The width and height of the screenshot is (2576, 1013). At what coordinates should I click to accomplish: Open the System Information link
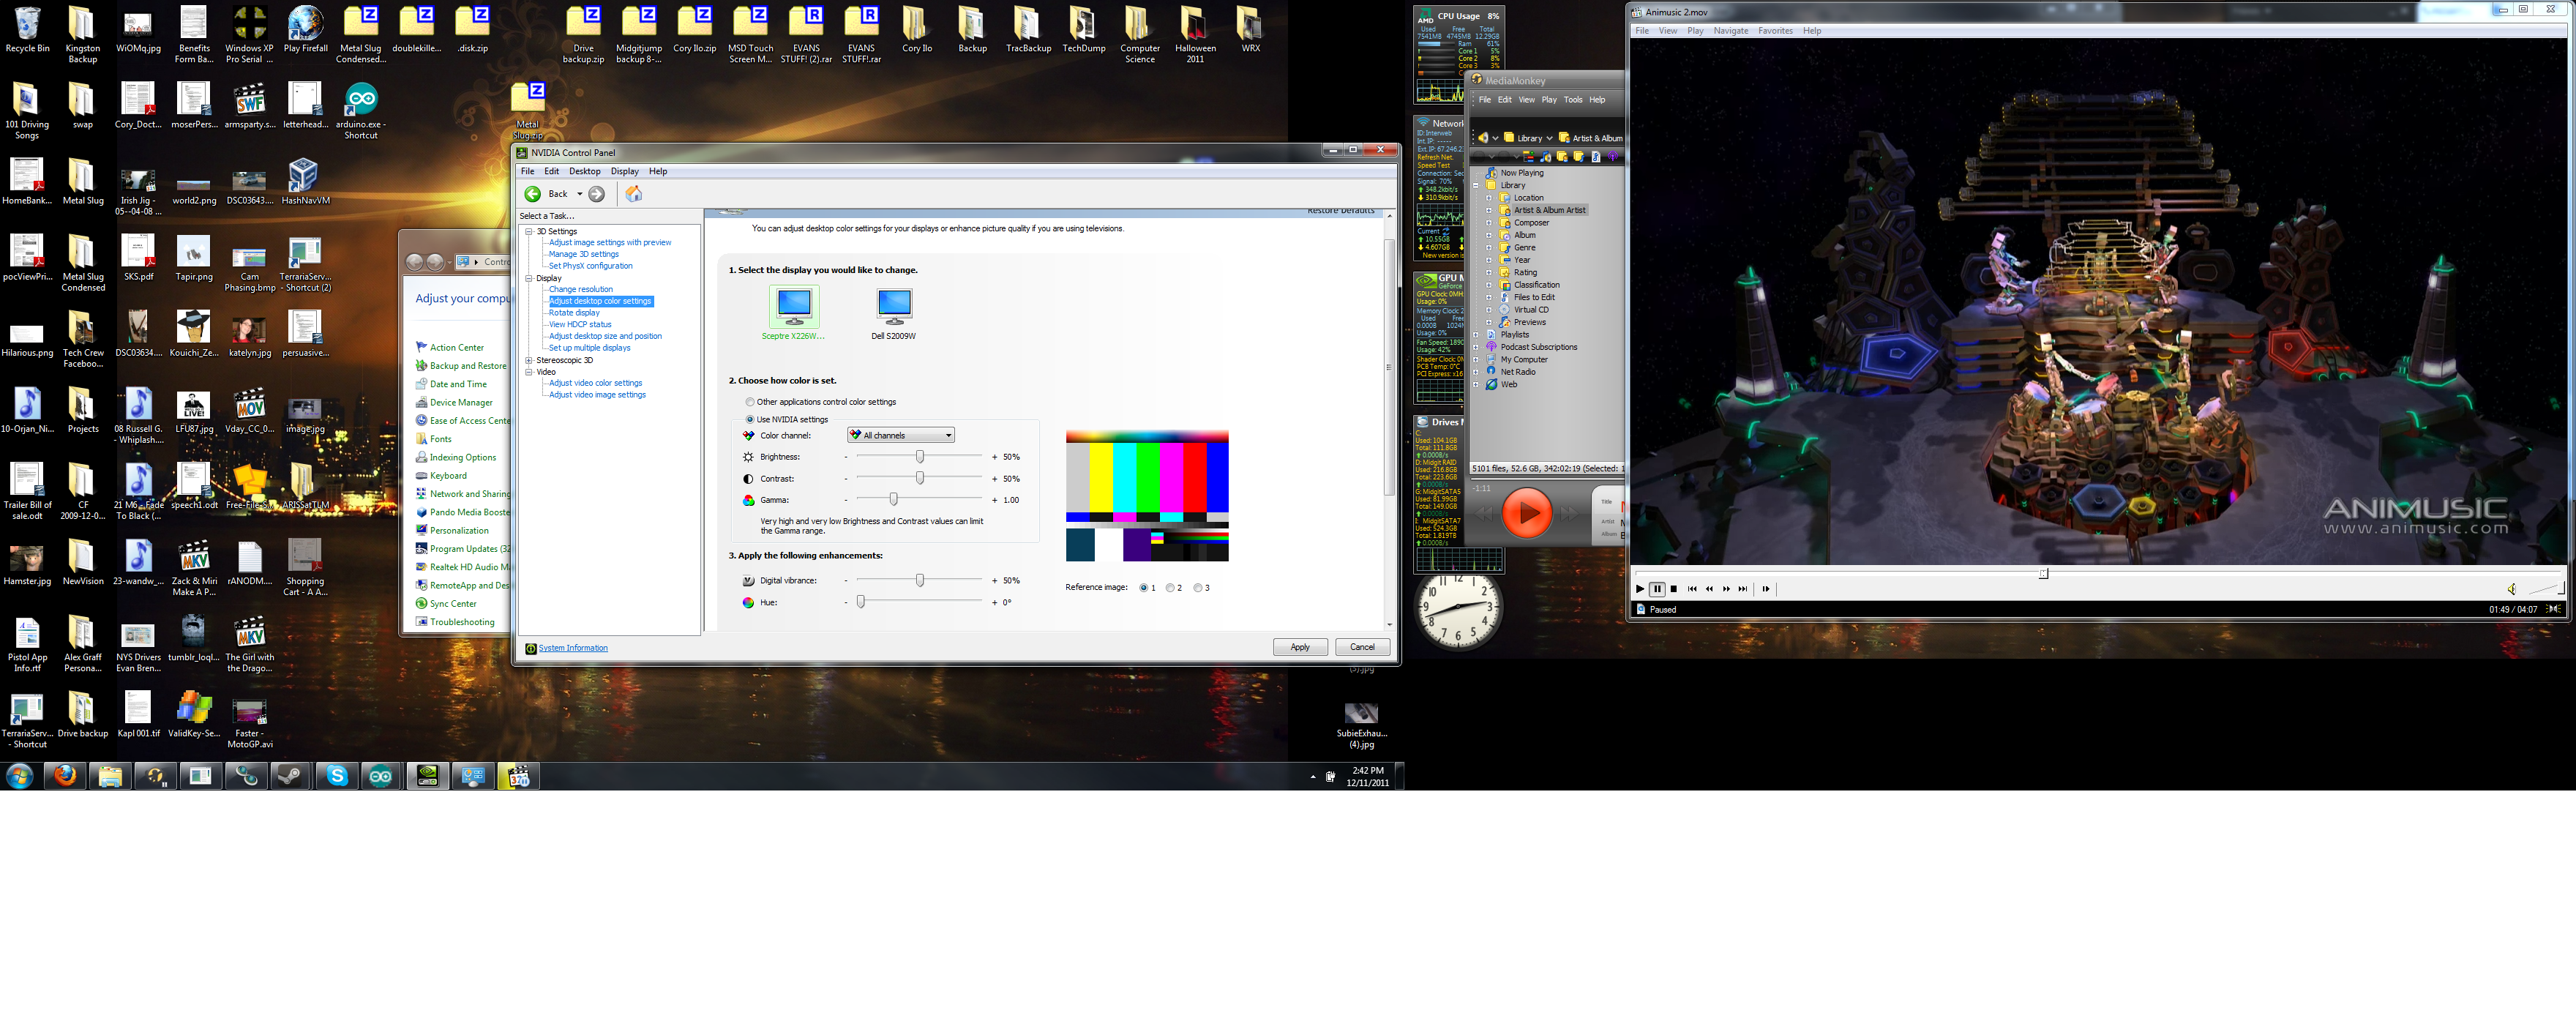coord(573,648)
